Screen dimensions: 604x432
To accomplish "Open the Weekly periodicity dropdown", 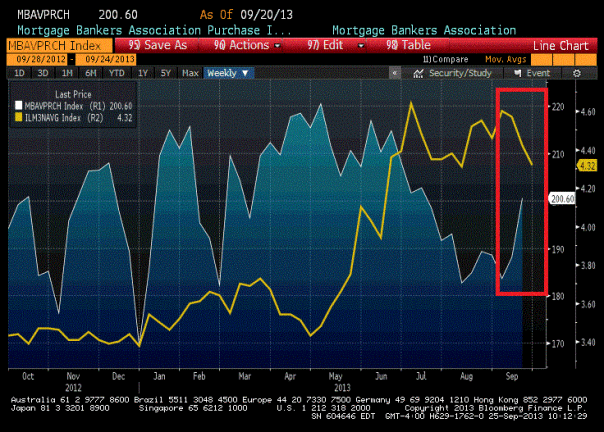I will 228,73.
